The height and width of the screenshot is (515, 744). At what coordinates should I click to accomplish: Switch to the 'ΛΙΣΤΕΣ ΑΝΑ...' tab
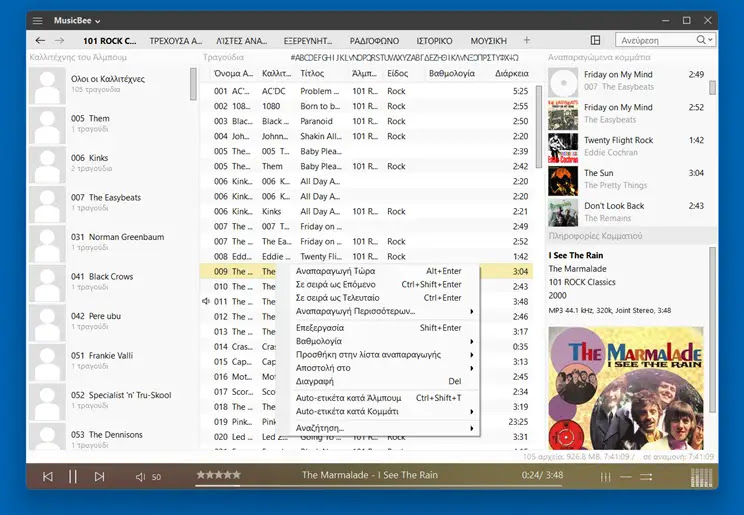coord(242,41)
